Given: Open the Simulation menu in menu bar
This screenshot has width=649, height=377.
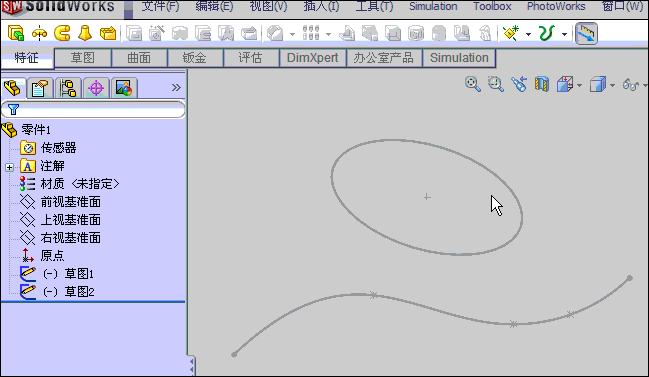Looking at the screenshot, I should point(433,7).
